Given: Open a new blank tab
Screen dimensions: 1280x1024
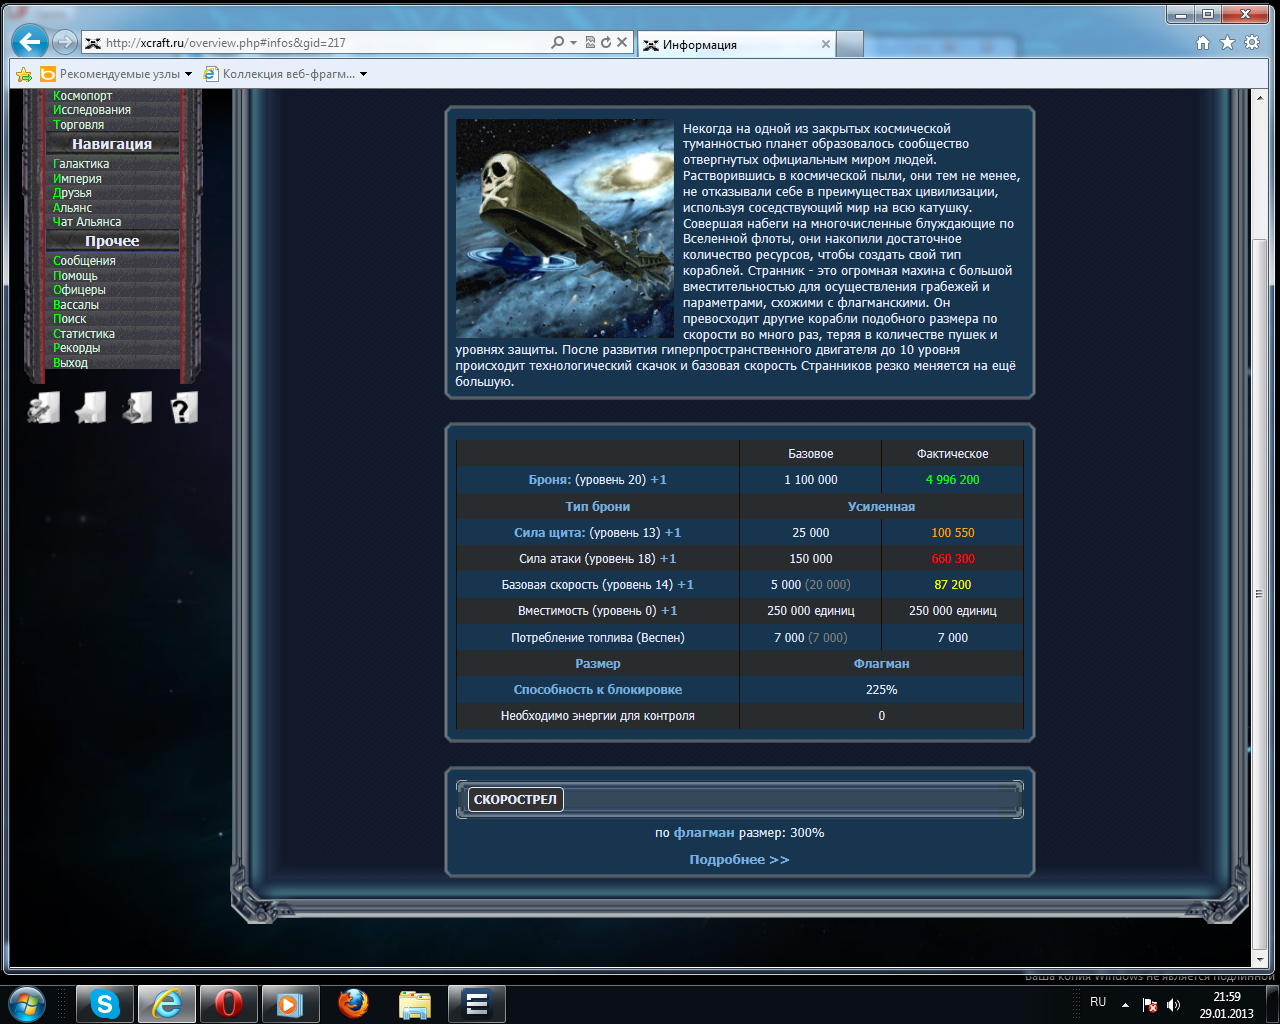Looking at the screenshot, I should [849, 44].
